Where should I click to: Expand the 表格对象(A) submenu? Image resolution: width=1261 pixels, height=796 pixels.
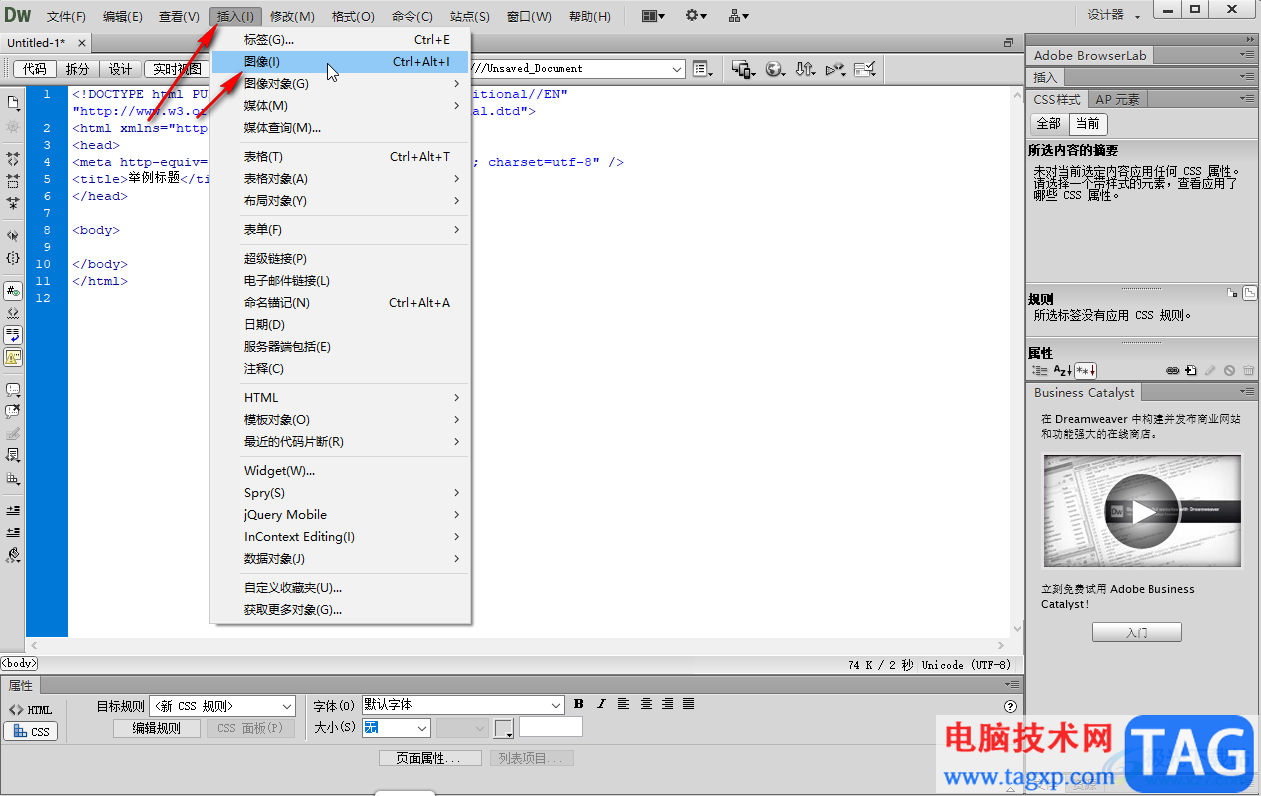(x=340, y=179)
